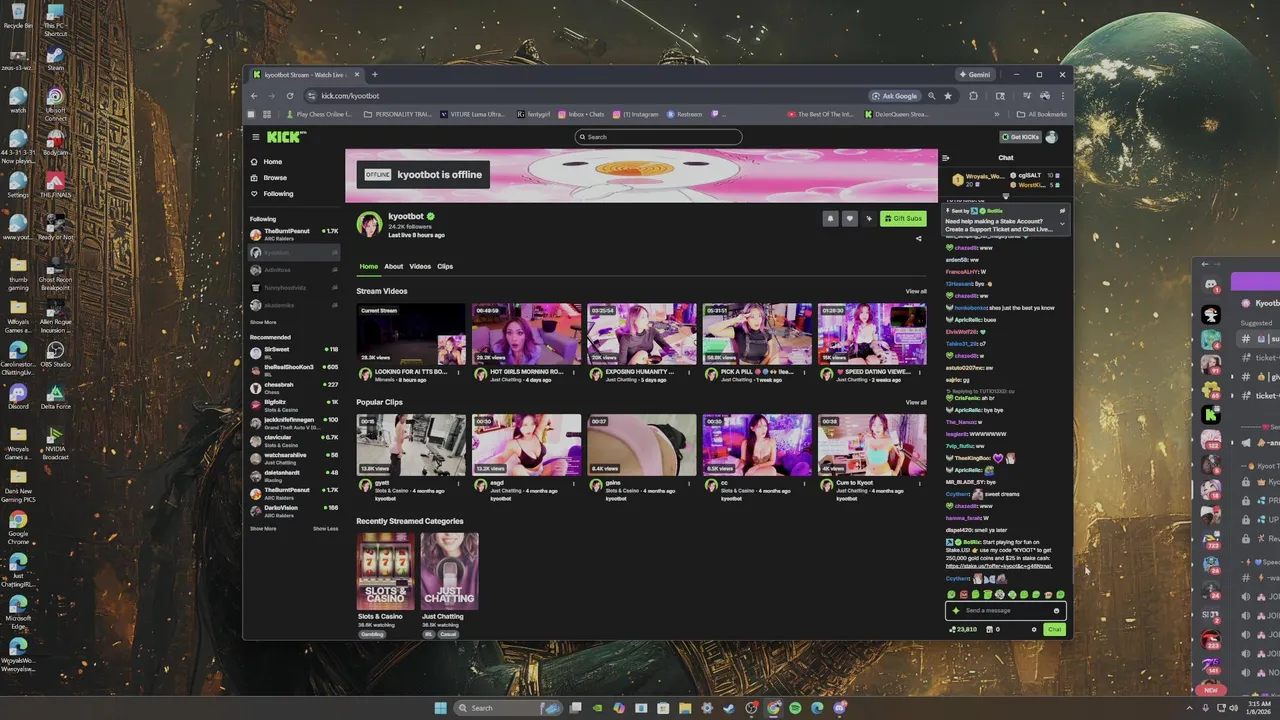This screenshot has height=720, width=1280.
Task: Expand the chat leaderboard down arrow
Action: click(x=1006, y=196)
